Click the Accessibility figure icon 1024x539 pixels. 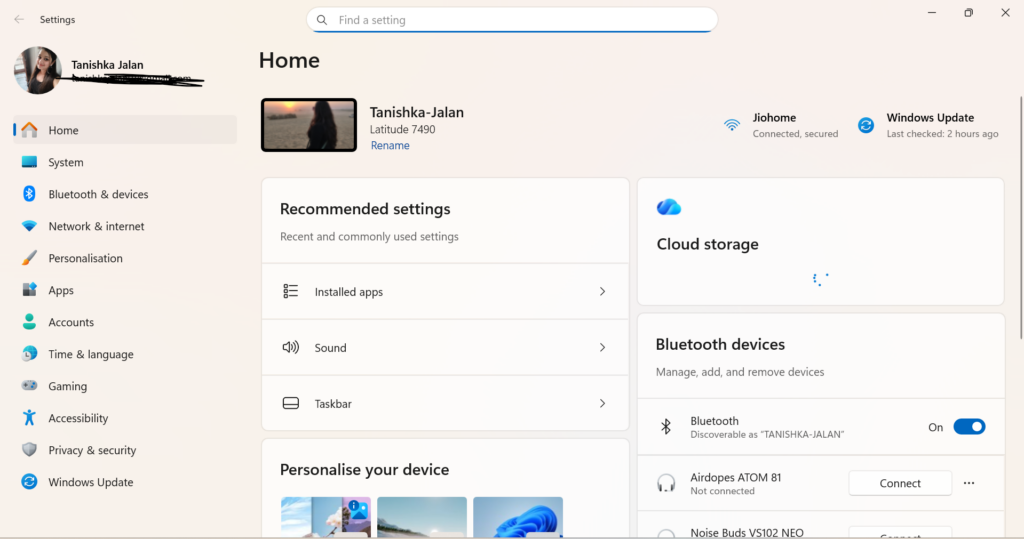(29, 417)
